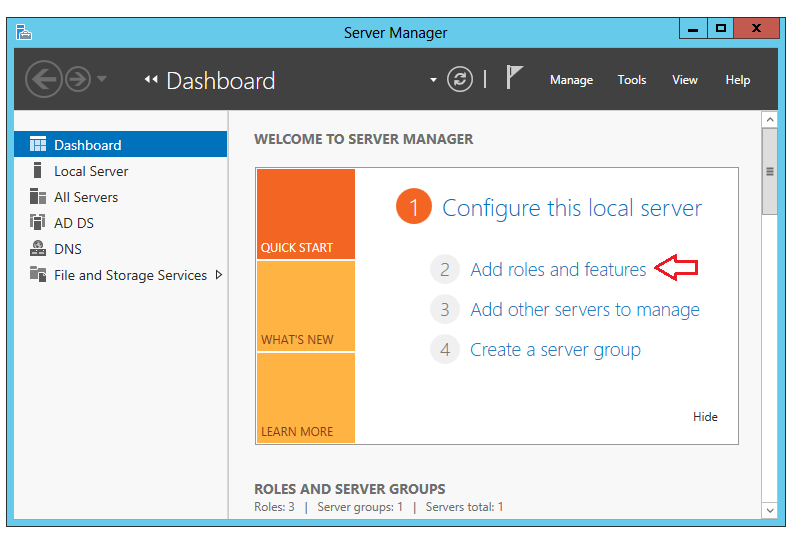Open the DNS role icon
Viewport: 799px width, 545px height.
coord(38,248)
